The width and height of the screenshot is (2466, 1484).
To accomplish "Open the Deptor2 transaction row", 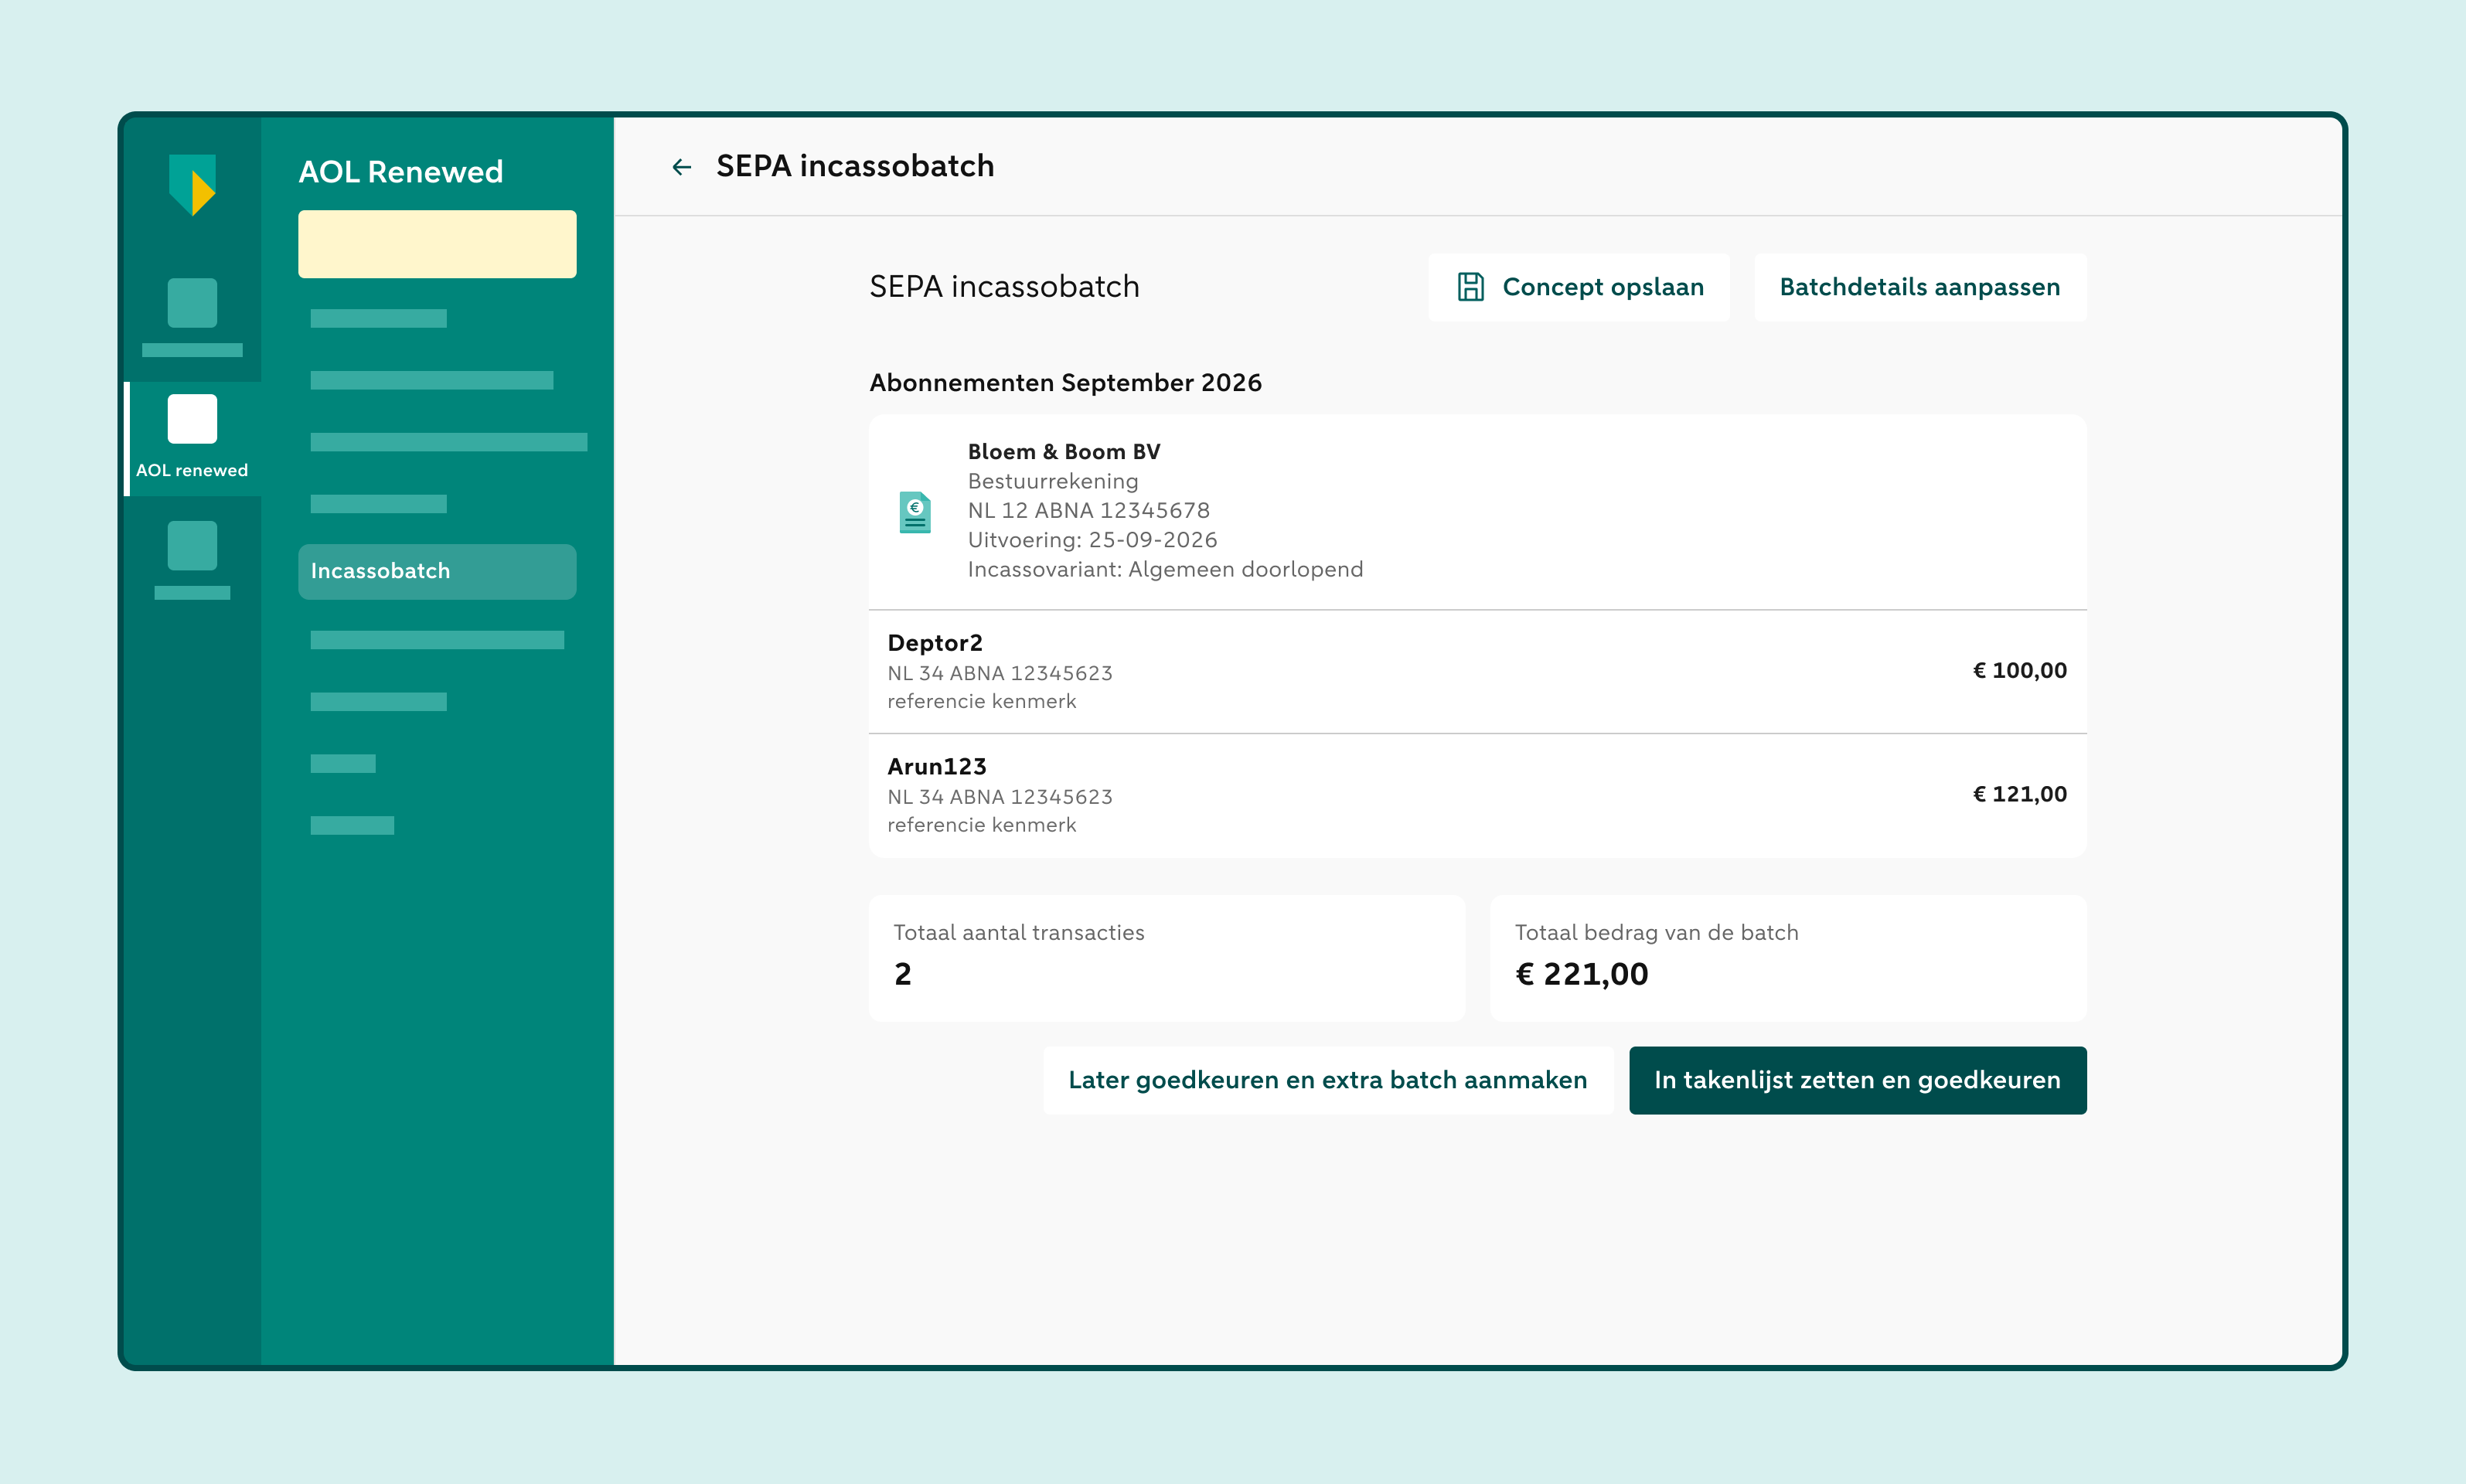I will pyautogui.click(x=1477, y=672).
